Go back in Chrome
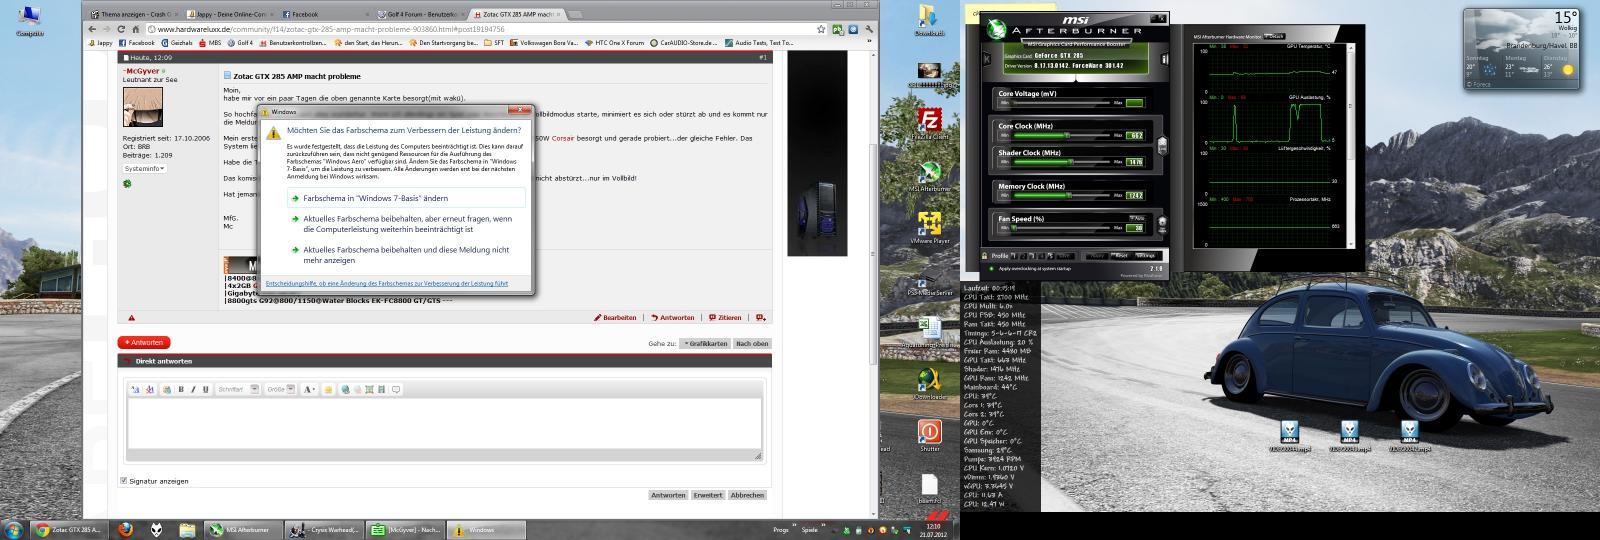Viewport: 1600px width, 540px height. (x=92, y=29)
